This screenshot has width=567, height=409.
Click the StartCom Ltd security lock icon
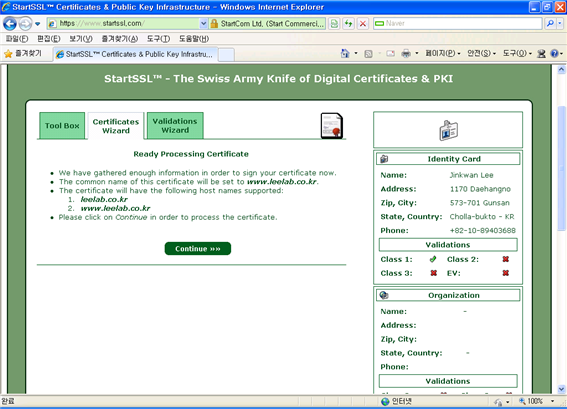(x=214, y=24)
